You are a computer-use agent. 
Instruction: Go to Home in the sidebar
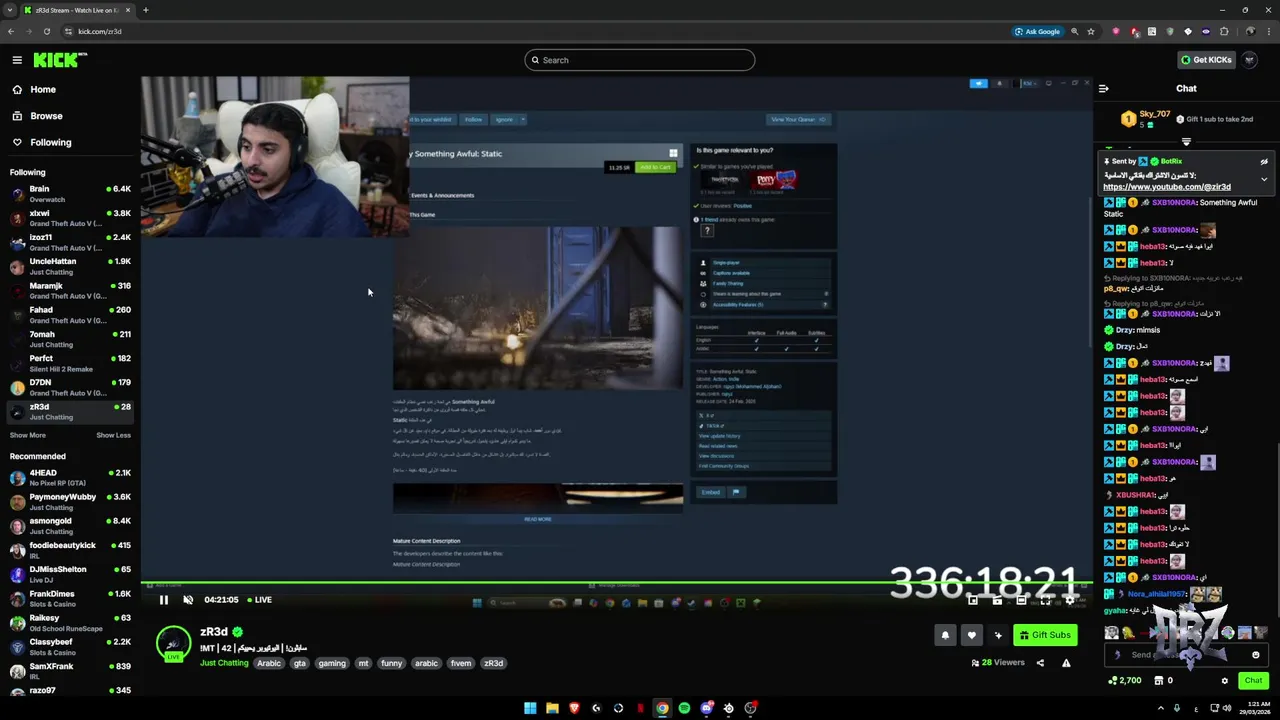point(43,89)
